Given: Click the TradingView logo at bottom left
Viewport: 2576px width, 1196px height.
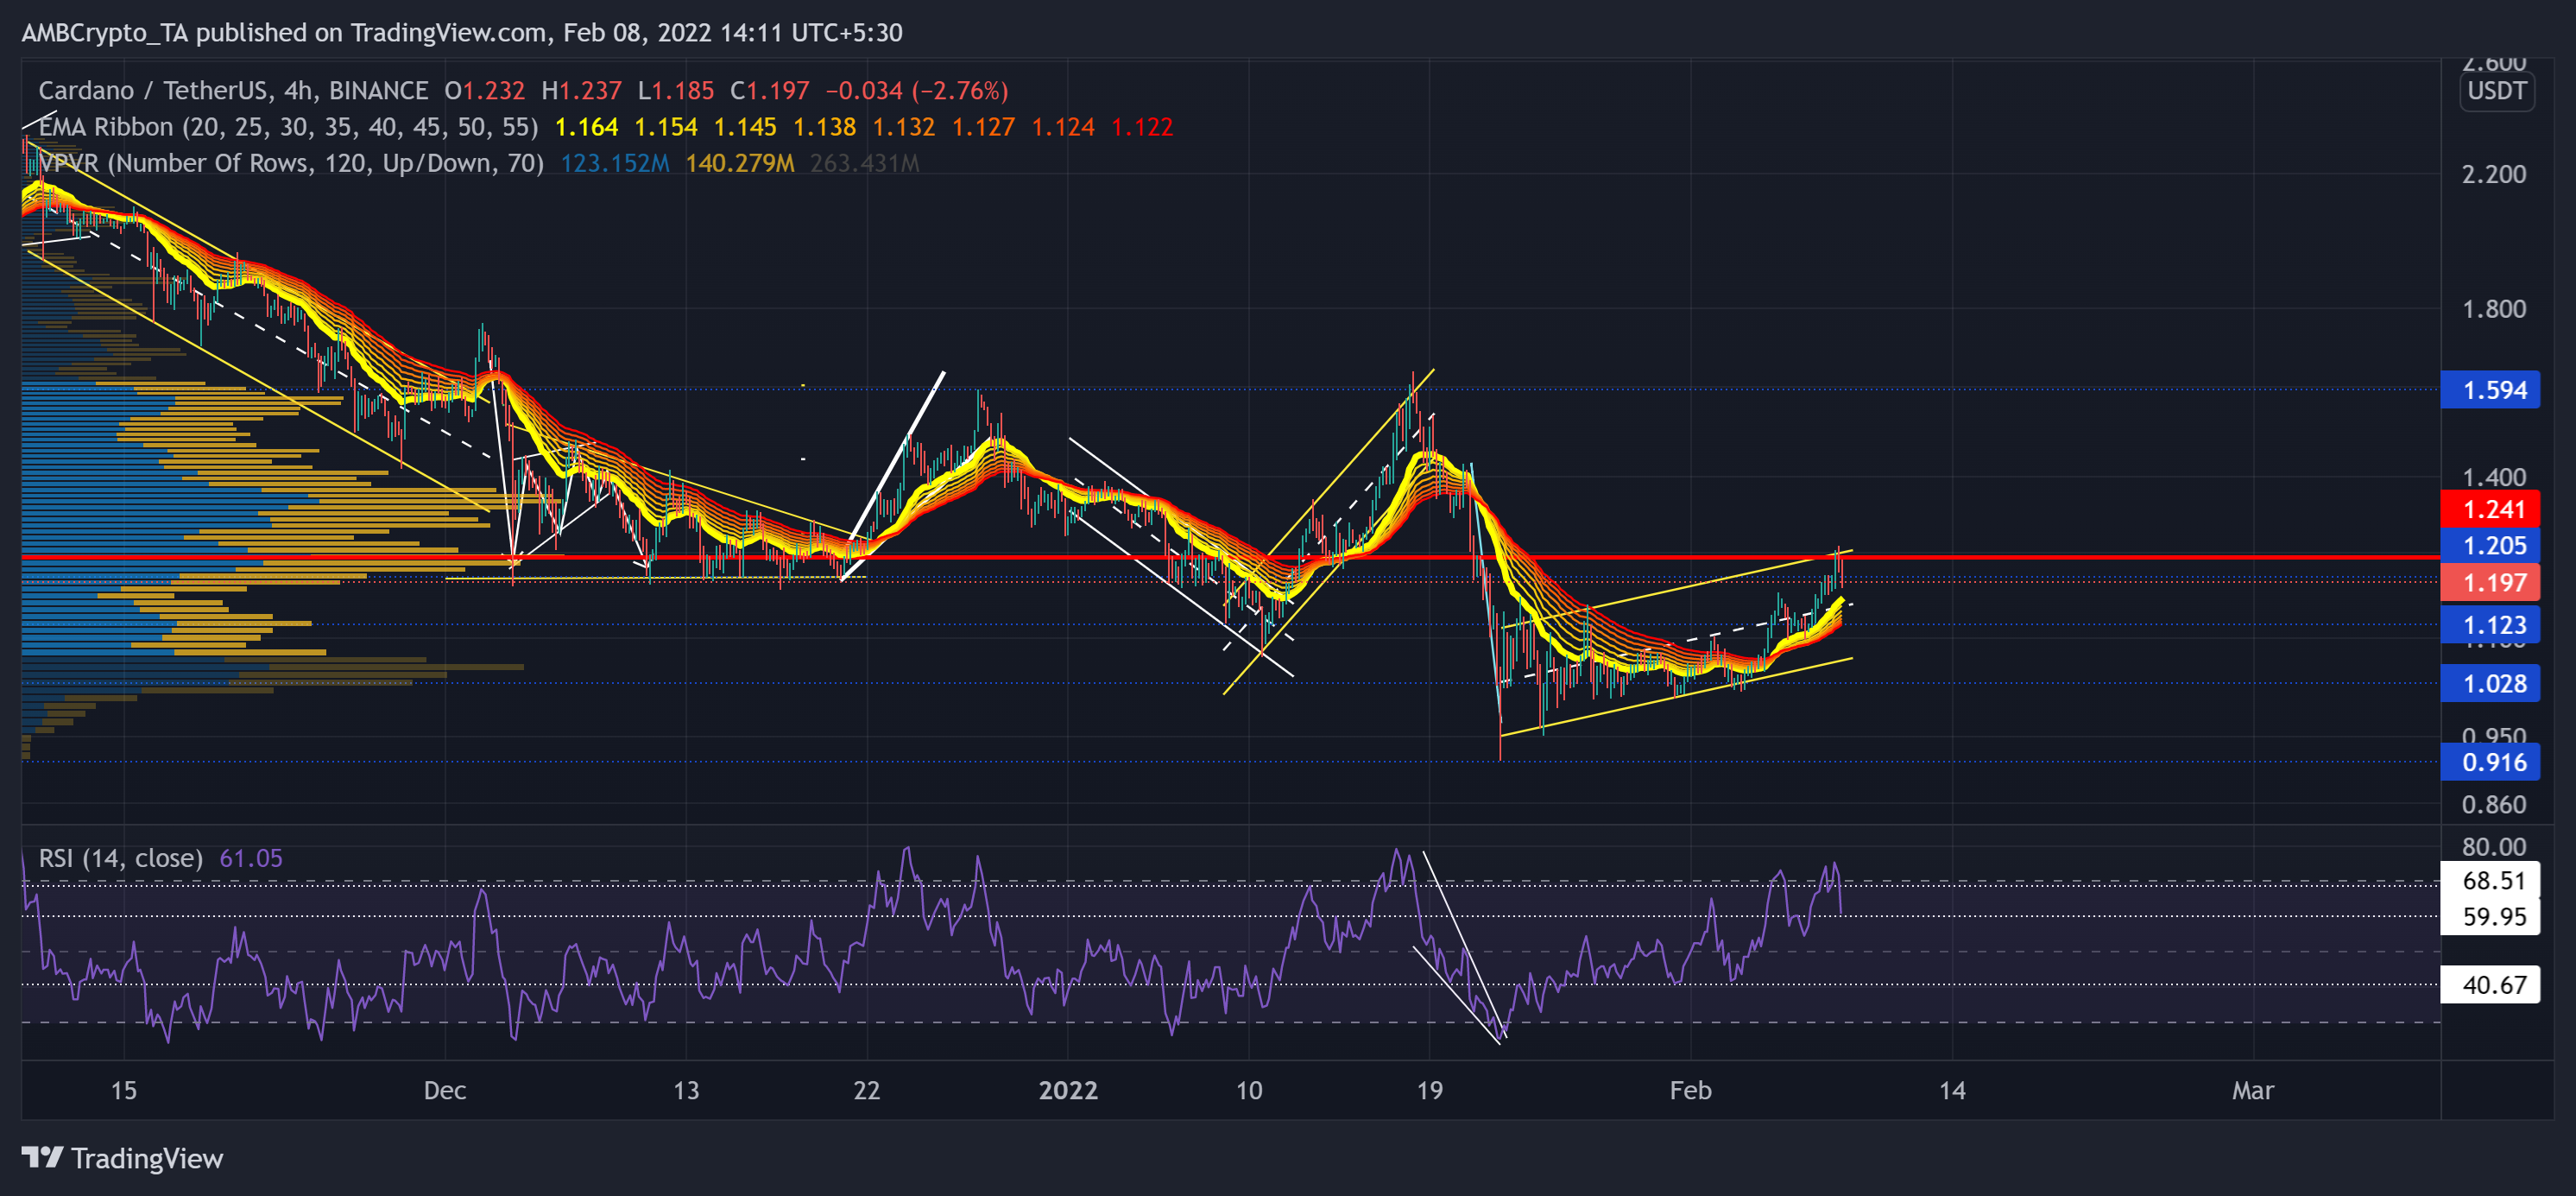Looking at the screenshot, I should (120, 1160).
